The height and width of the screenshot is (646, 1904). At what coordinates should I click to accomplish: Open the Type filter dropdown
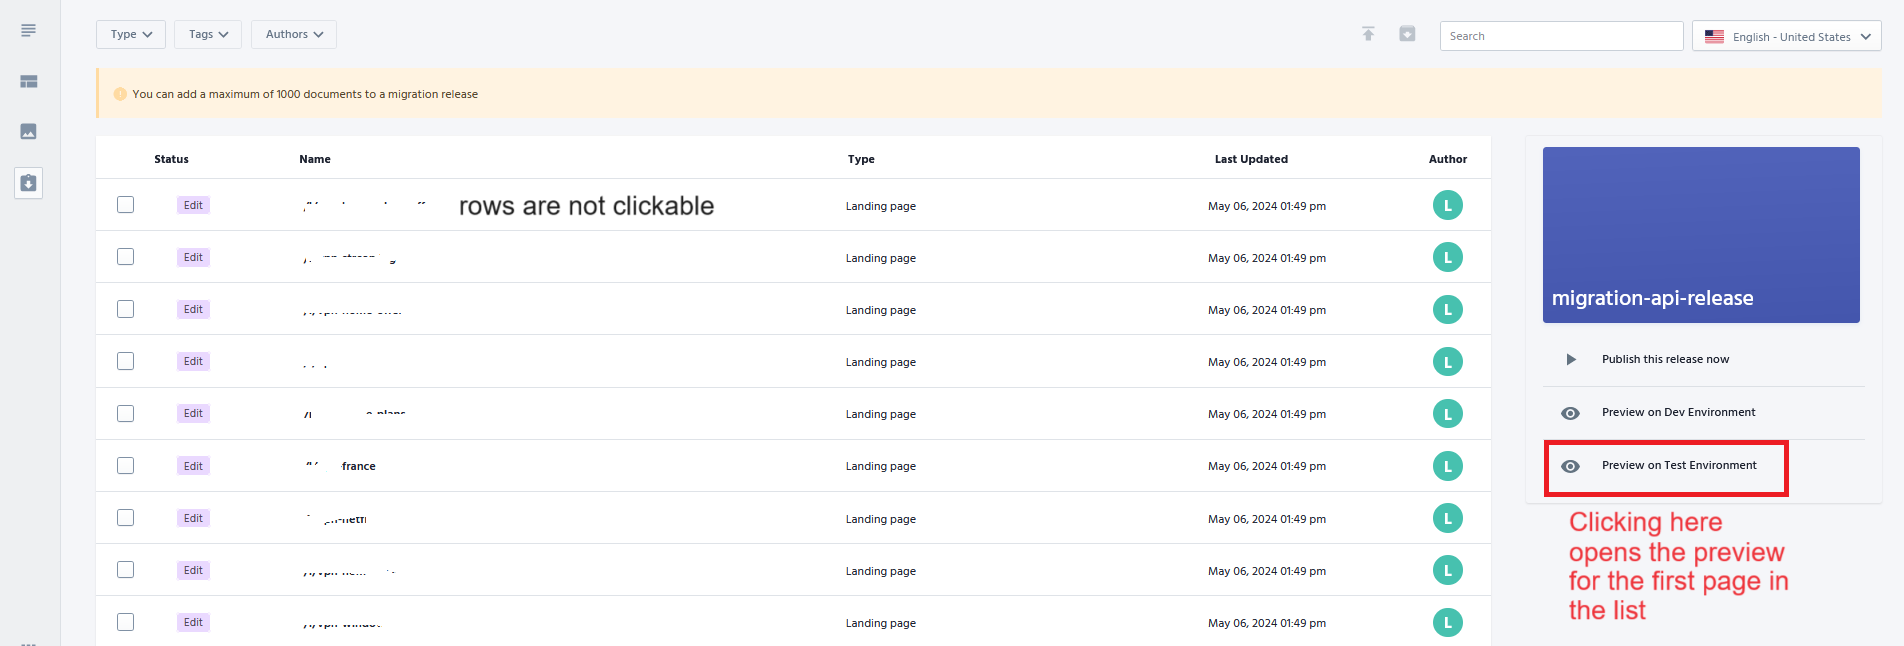click(131, 34)
